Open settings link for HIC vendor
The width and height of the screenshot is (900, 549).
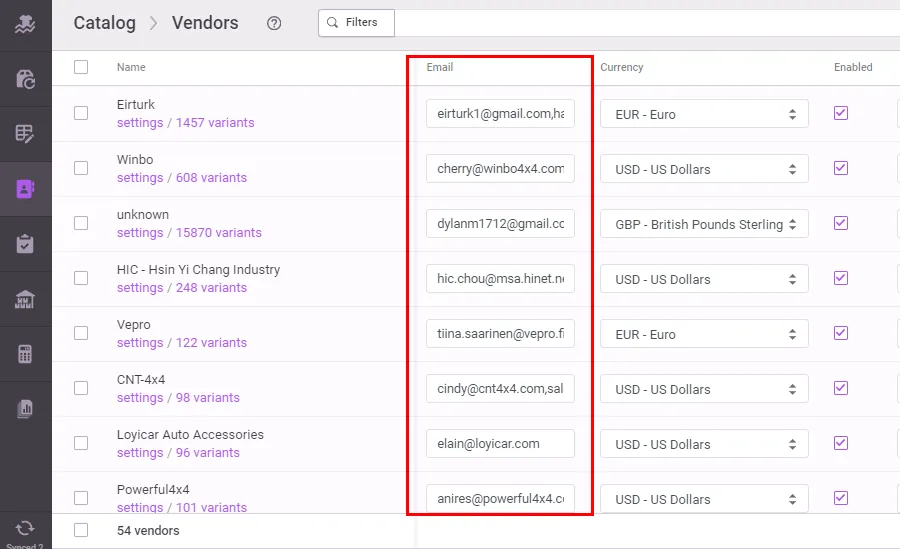[140, 288]
